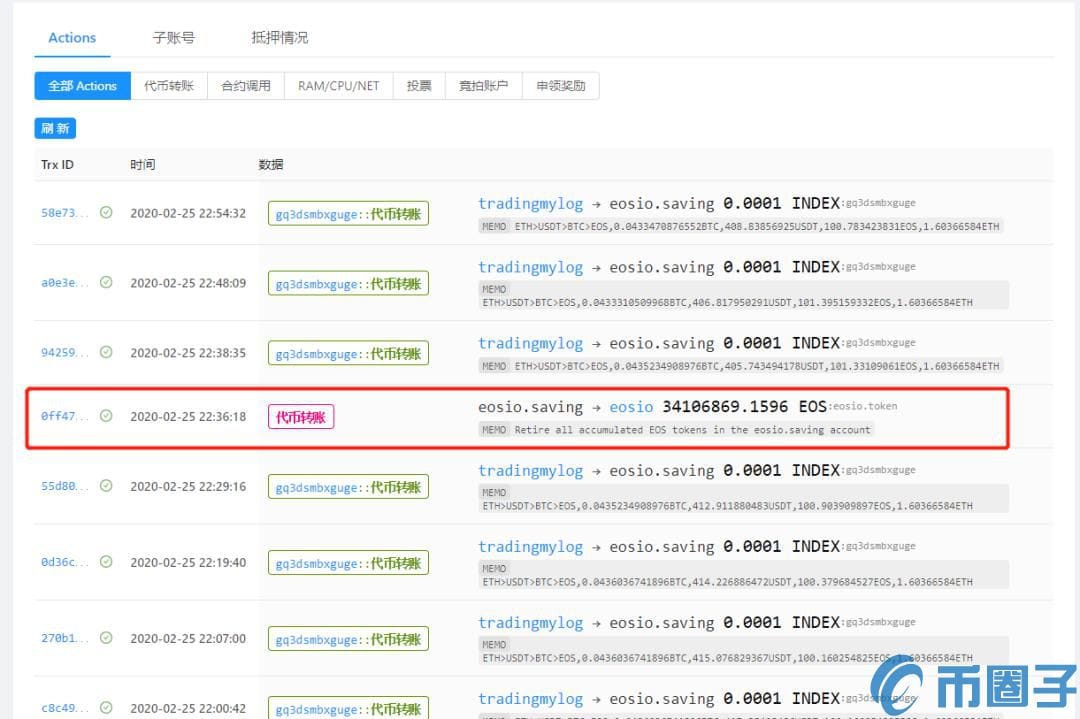Switch to the 合约调用 filter

(245, 85)
